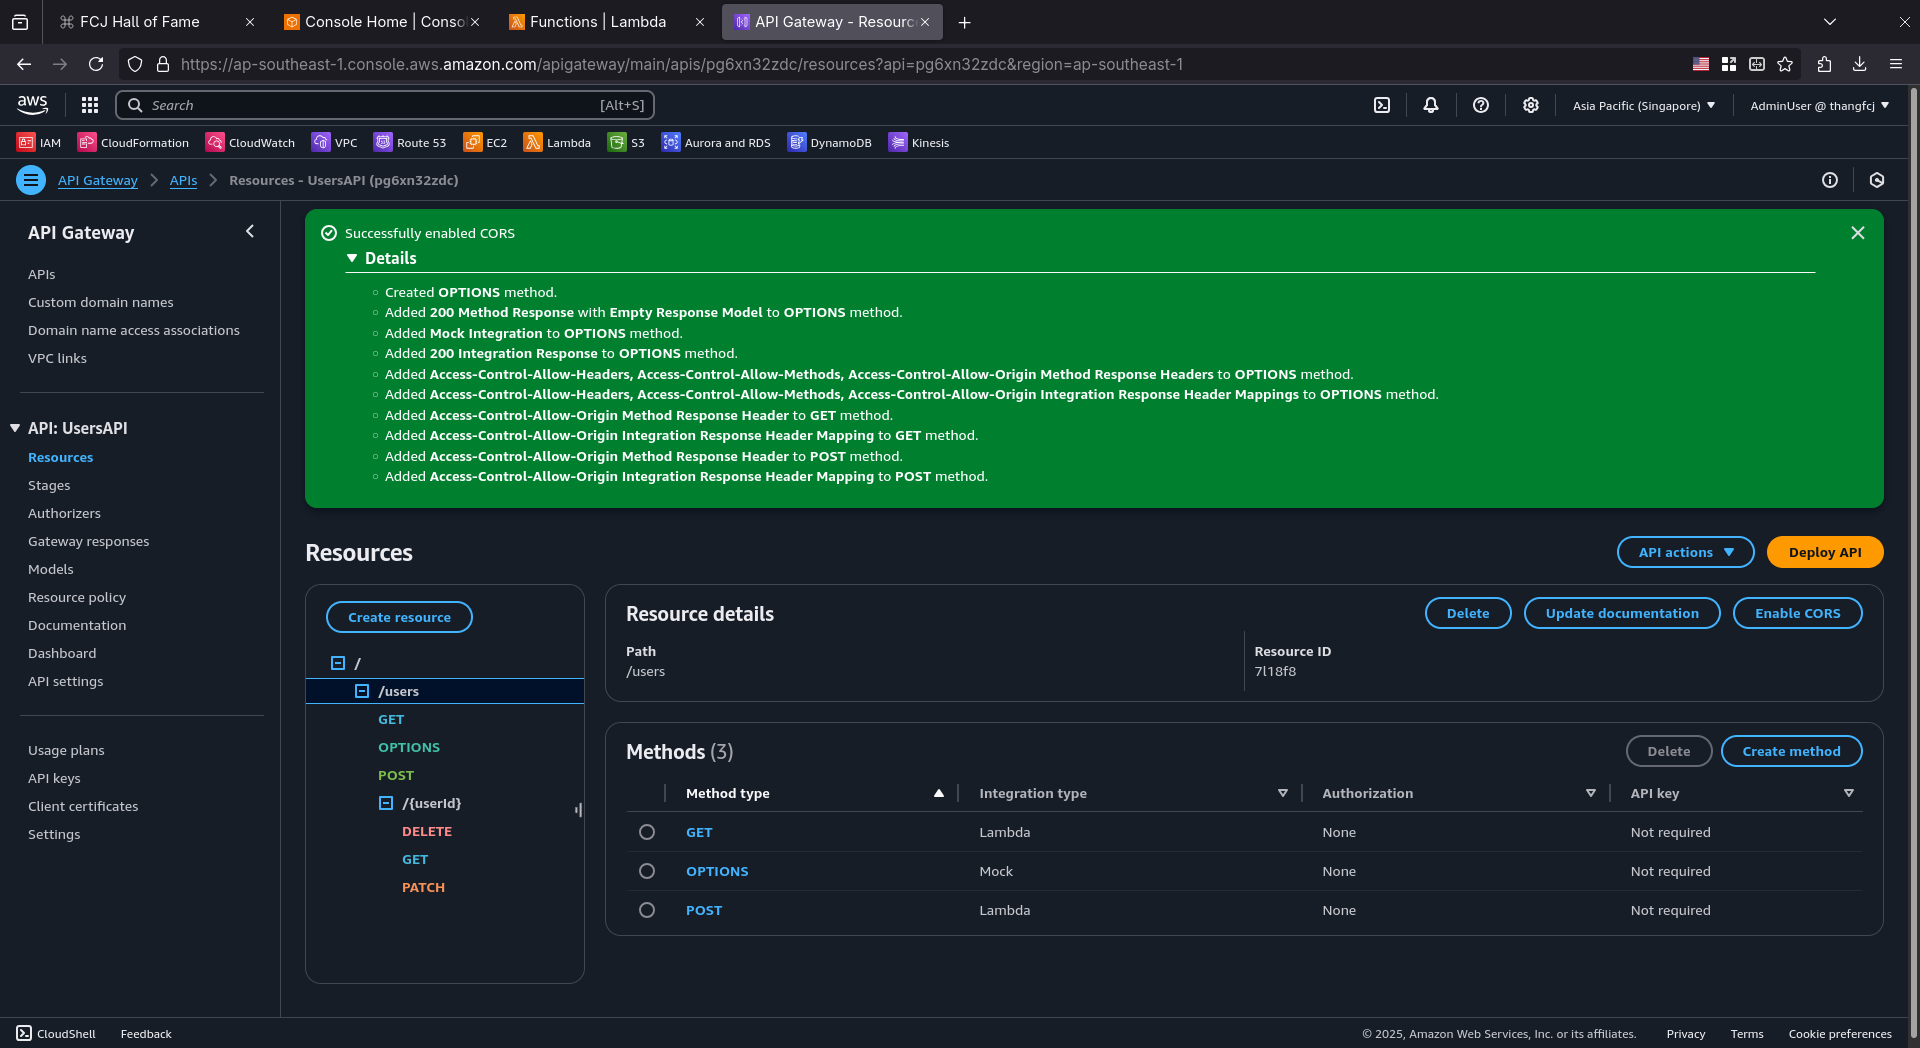
Task: Open the info panel icon
Action: (x=1830, y=180)
